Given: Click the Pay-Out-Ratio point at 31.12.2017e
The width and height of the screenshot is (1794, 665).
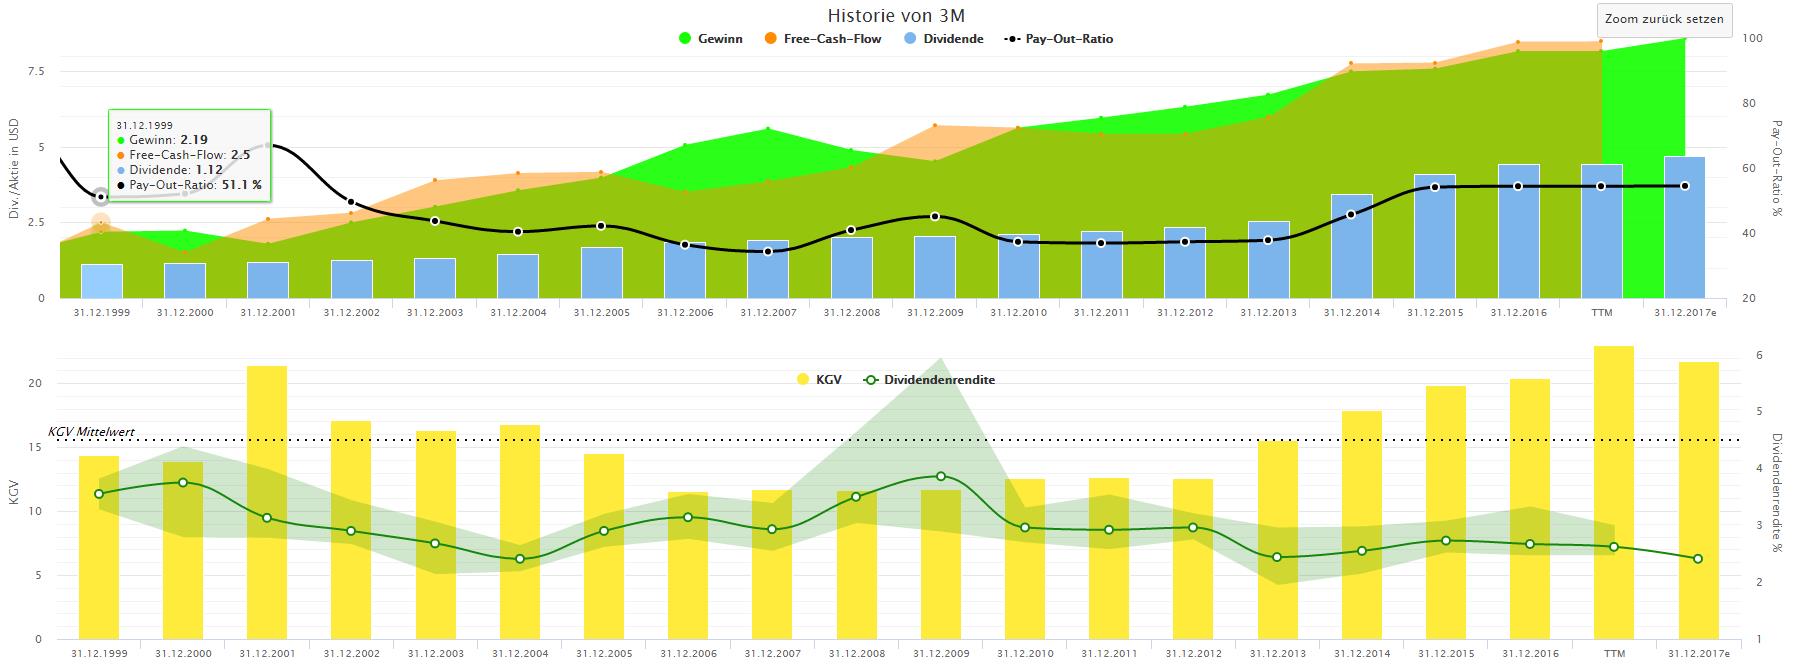Looking at the screenshot, I should click(x=1684, y=186).
